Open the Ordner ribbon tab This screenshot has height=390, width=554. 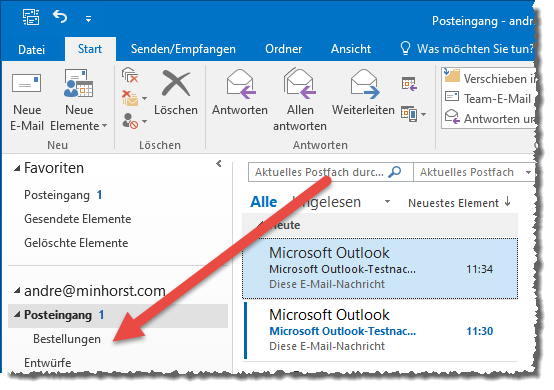(x=283, y=49)
